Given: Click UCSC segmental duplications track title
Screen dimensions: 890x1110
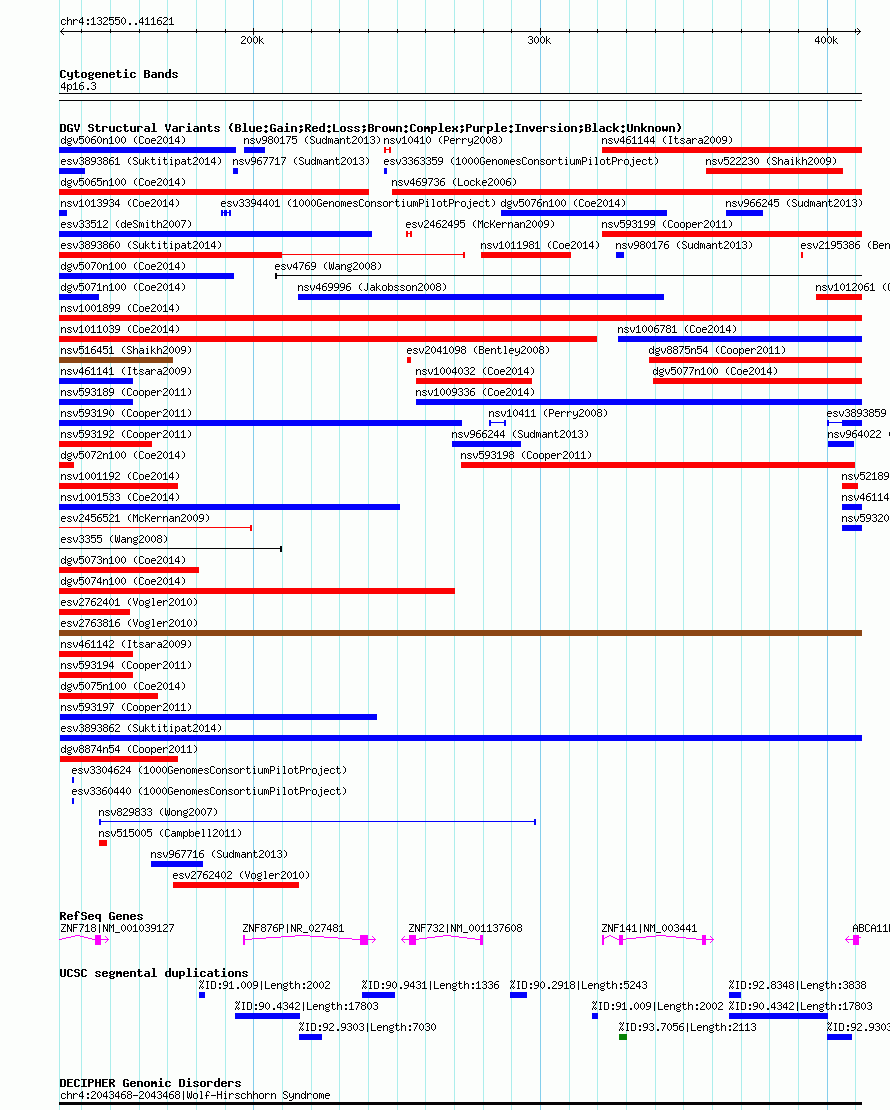Looking at the screenshot, I should pos(154,973).
